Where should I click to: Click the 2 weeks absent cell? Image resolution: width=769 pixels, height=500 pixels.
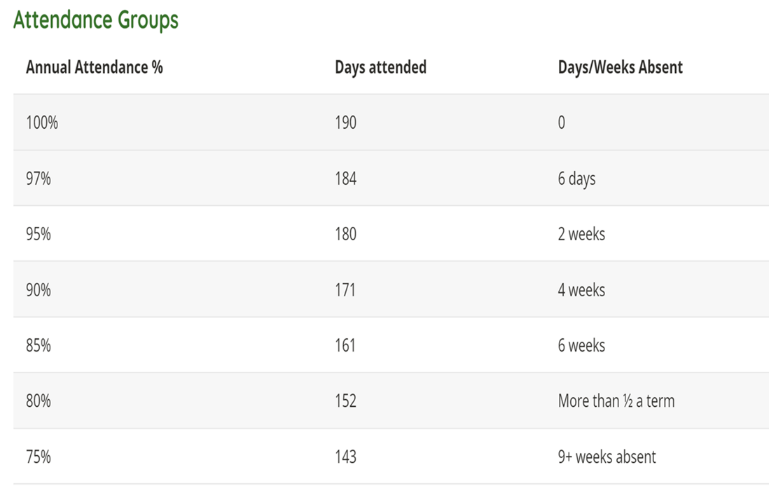coord(581,234)
